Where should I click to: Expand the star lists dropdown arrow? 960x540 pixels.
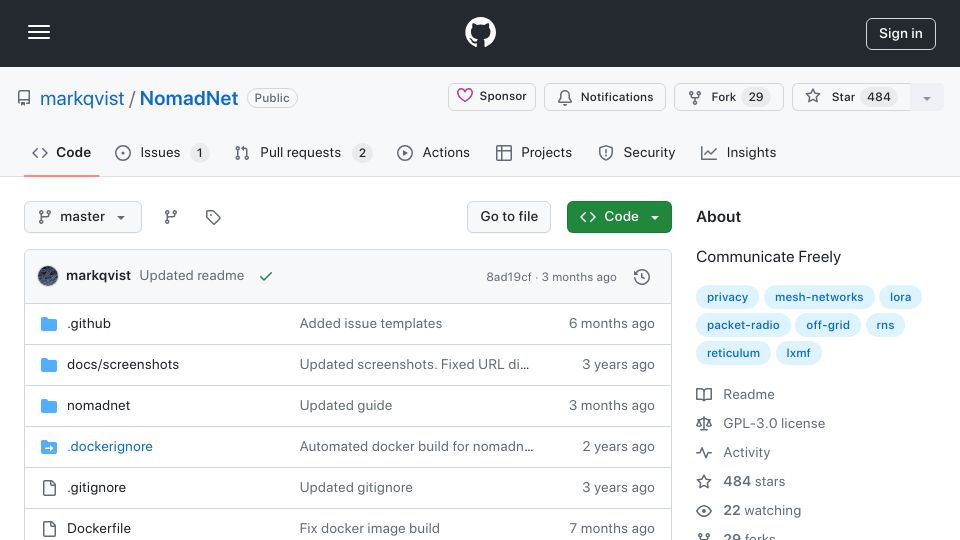927,97
